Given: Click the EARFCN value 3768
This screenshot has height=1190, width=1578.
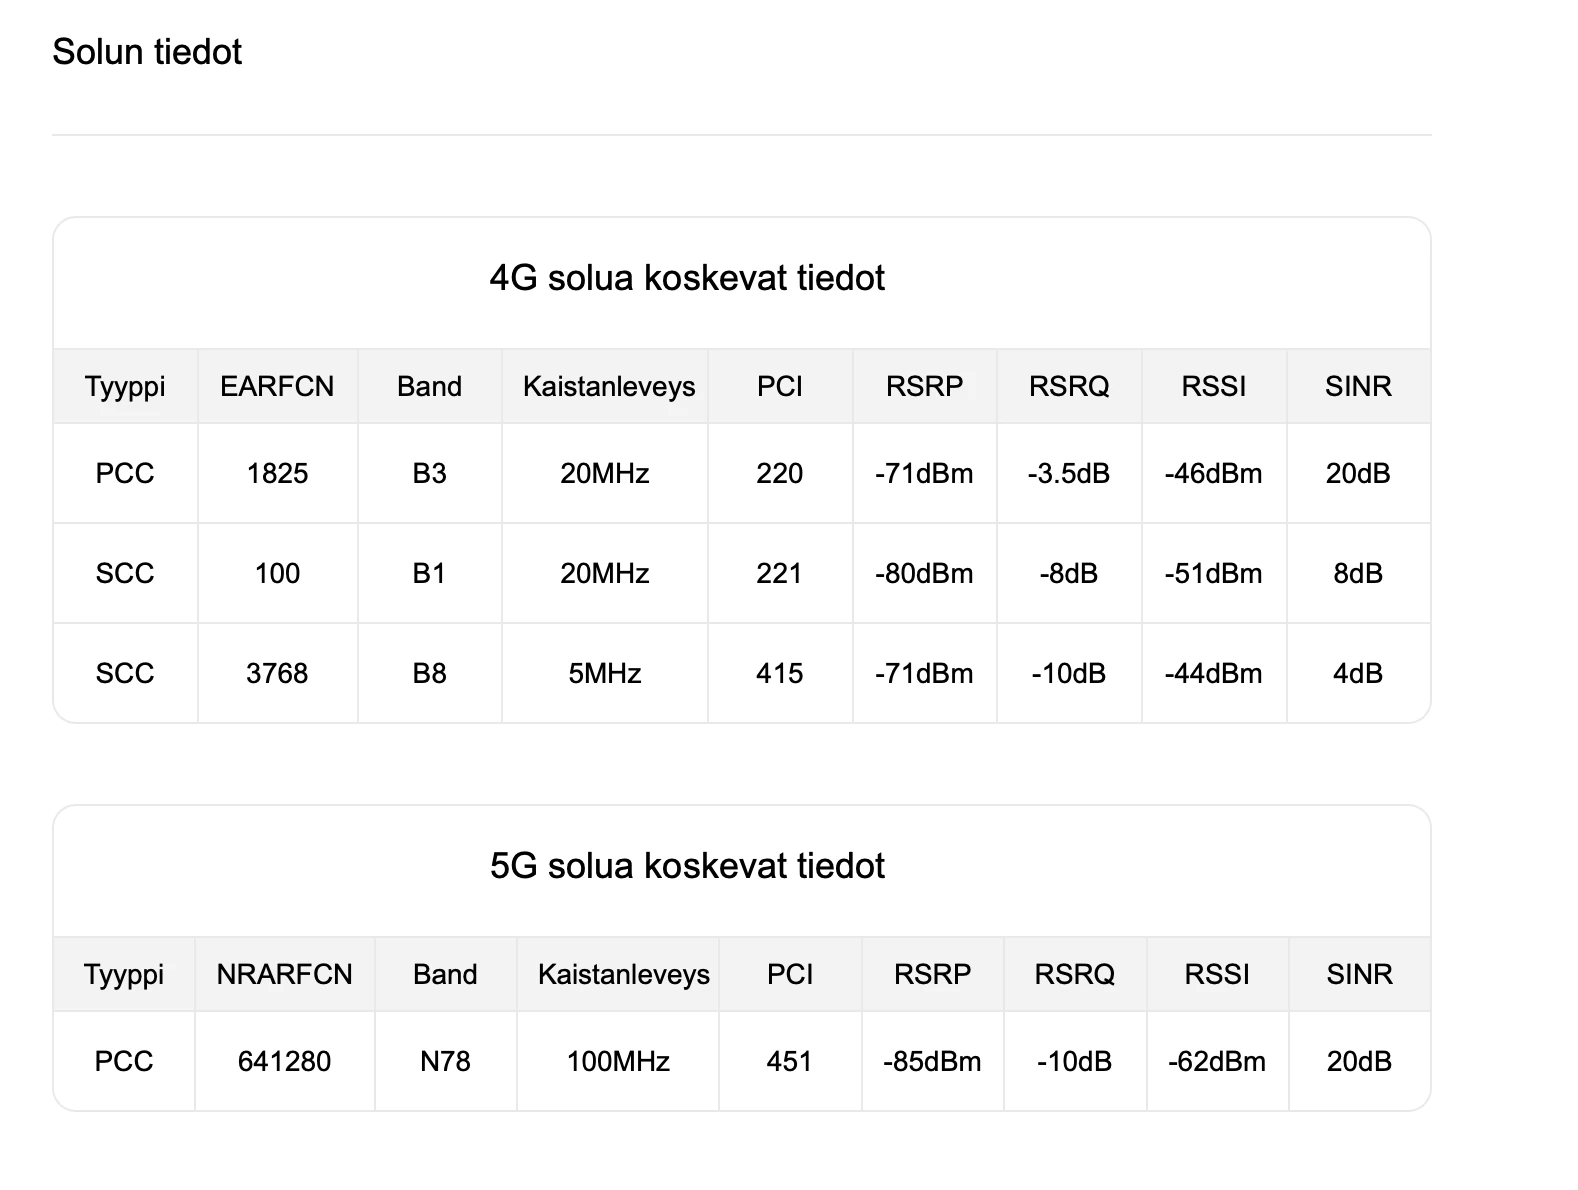Looking at the screenshot, I should [x=277, y=673].
